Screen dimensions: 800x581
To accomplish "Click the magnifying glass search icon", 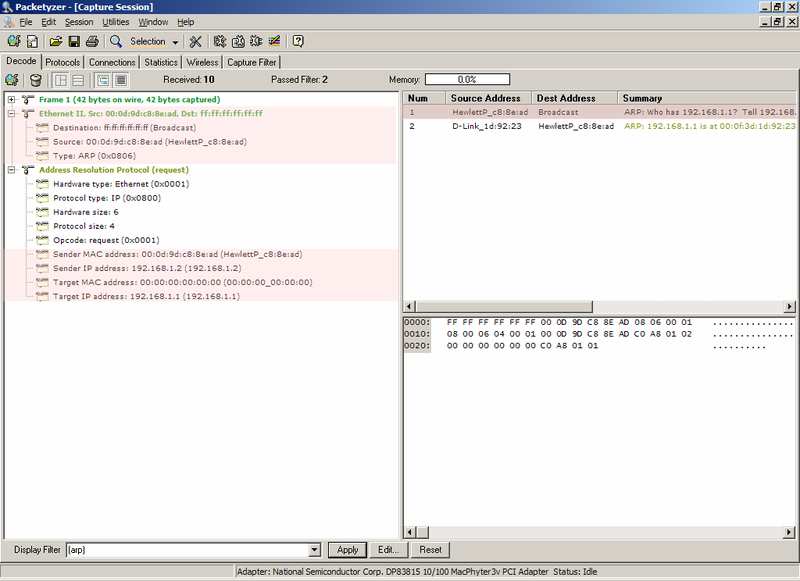I will pos(116,41).
